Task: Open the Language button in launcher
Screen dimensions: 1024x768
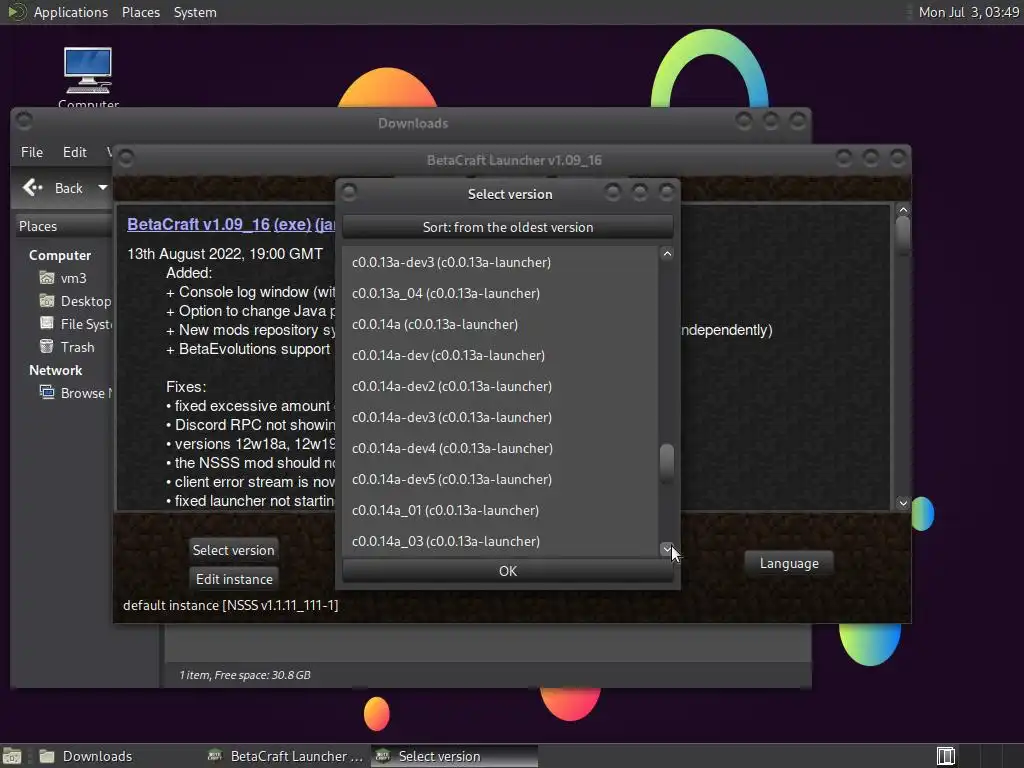Action: click(x=789, y=564)
